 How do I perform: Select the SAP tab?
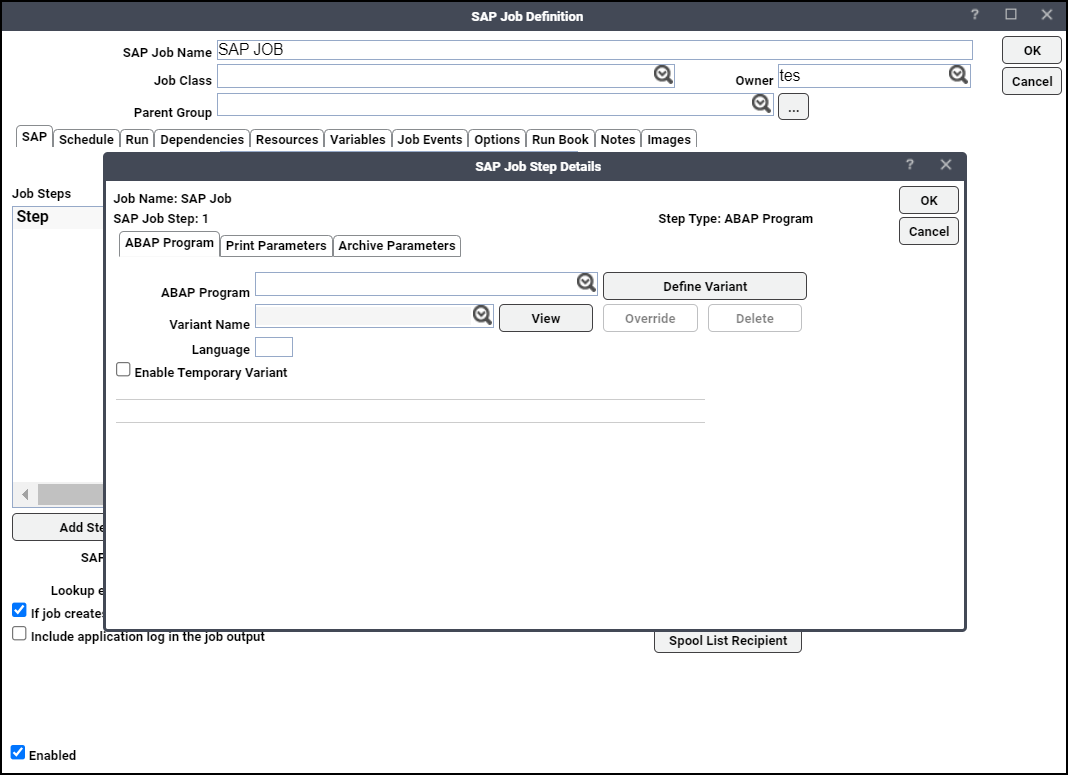pyautogui.click(x=34, y=136)
